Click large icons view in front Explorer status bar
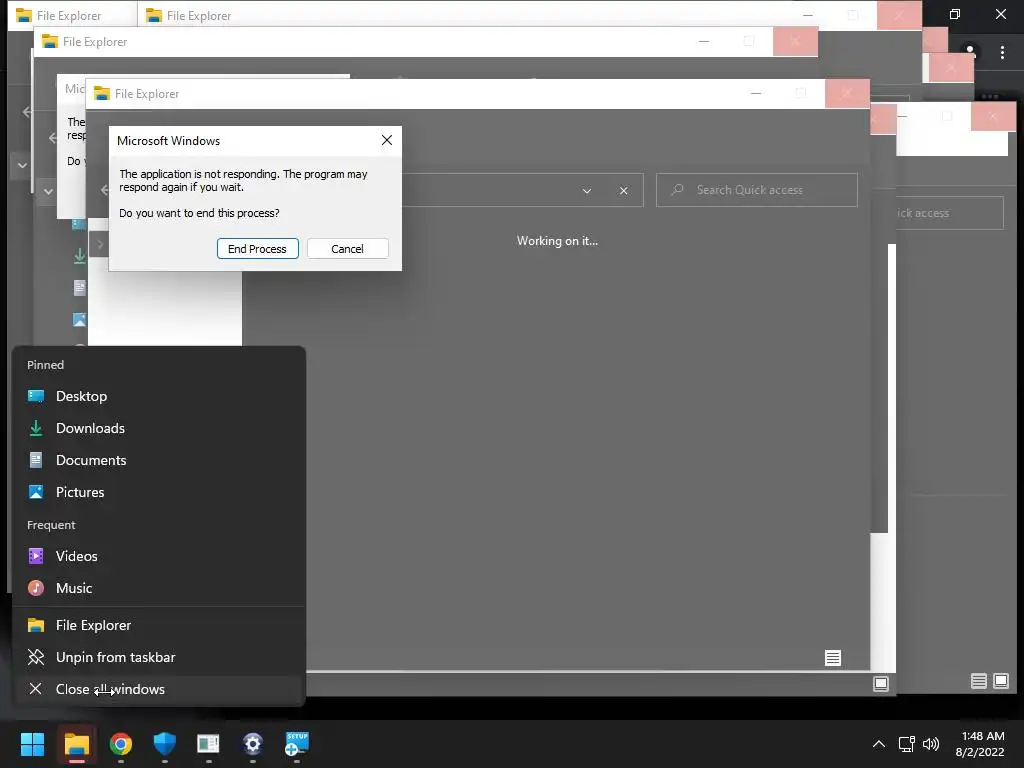The image size is (1024, 768). coord(881,684)
